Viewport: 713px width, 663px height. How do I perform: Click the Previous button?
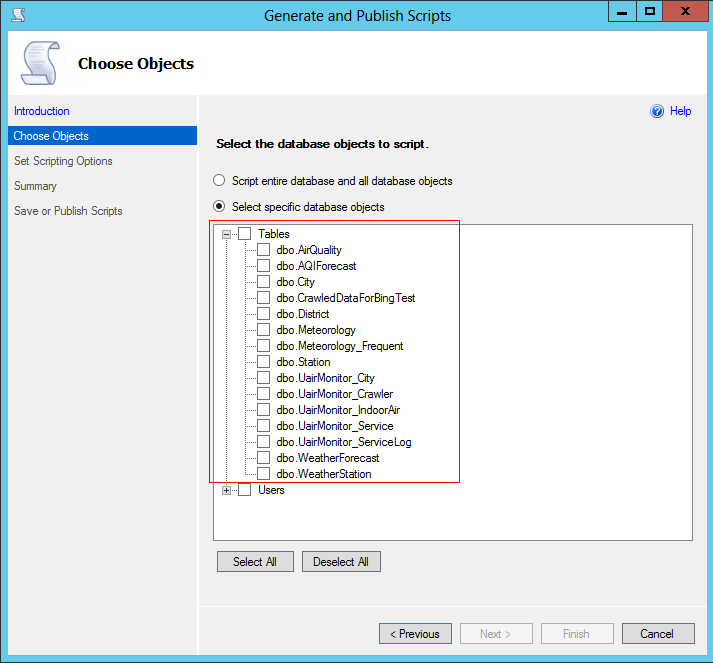415,634
